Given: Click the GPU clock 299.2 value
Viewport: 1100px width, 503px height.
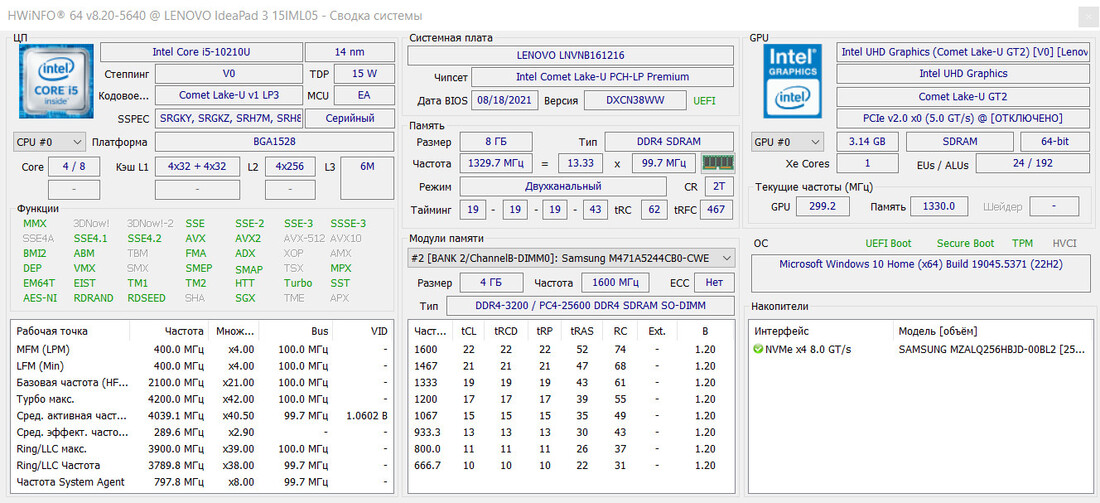Looking at the screenshot, I should [823, 206].
